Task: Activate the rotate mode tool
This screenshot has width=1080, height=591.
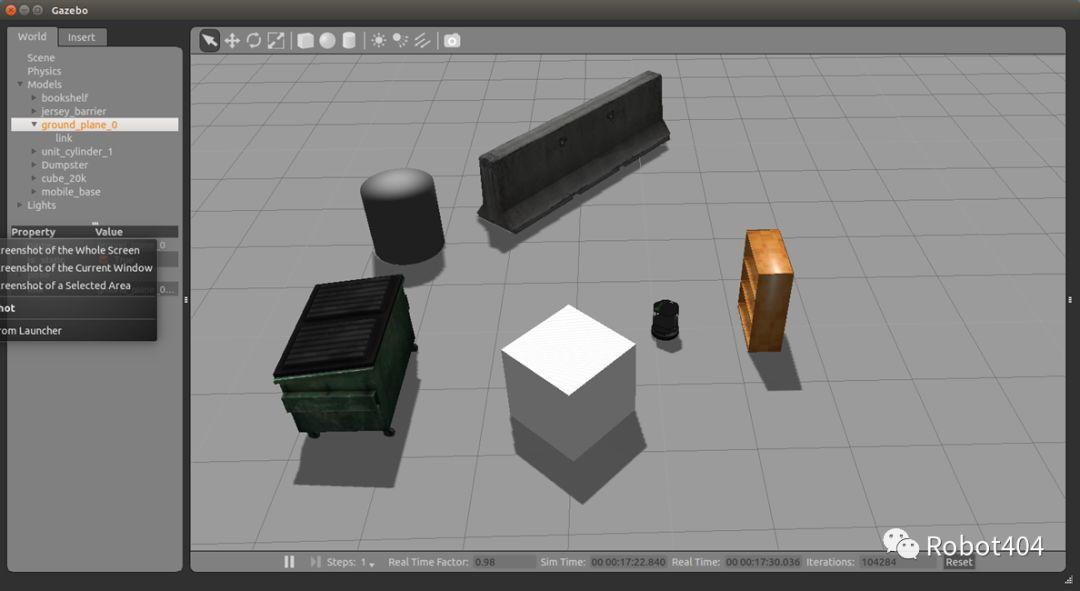Action: click(x=254, y=41)
